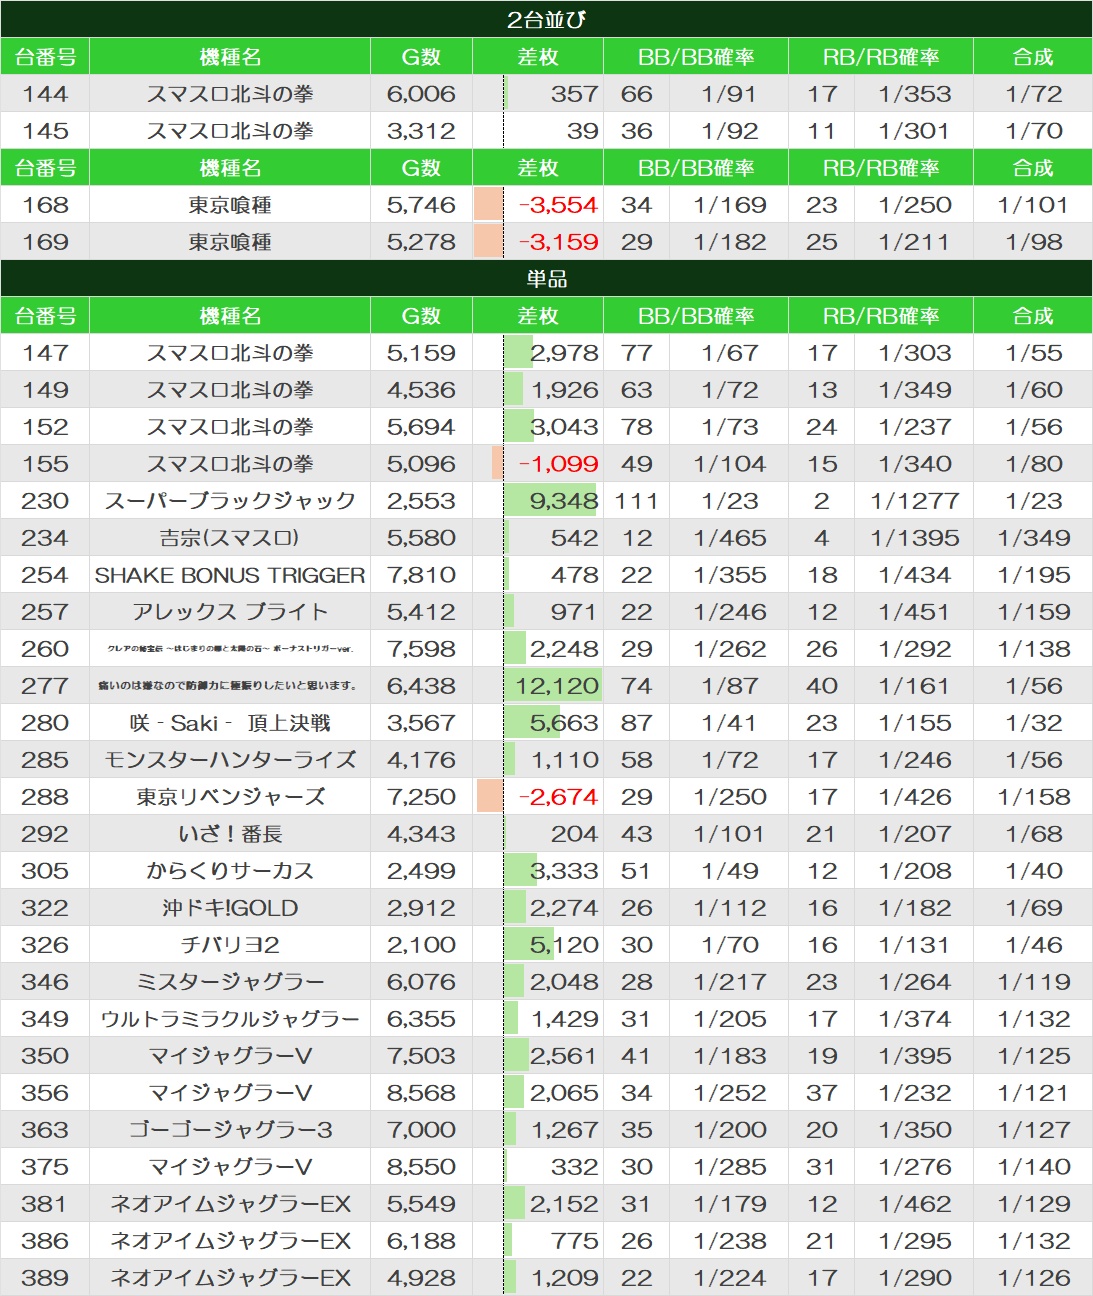Select machine number 145 cell
This screenshot has height=1296, width=1093.
coord(45,131)
